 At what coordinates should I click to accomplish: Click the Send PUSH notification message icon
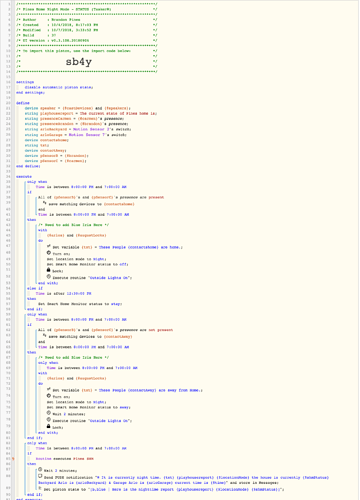(x=40, y=476)
